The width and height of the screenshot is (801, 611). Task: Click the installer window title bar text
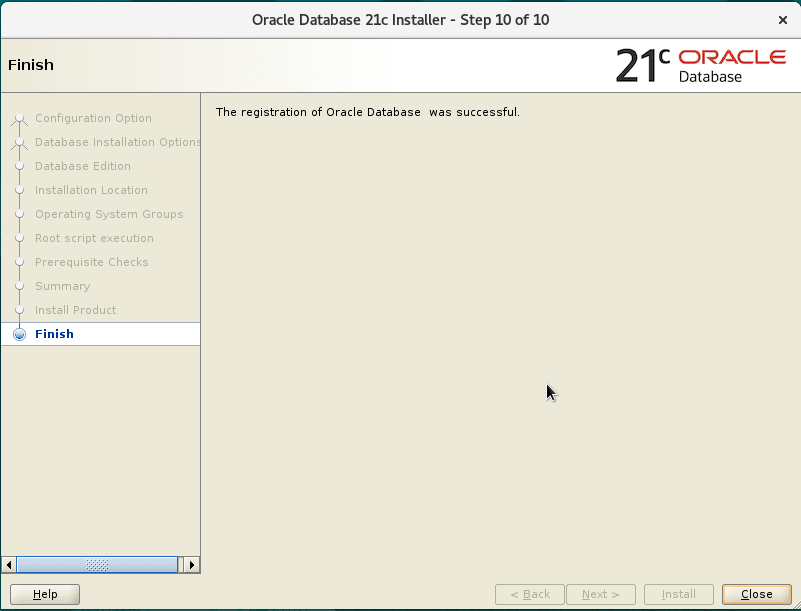click(x=400, y=20)
